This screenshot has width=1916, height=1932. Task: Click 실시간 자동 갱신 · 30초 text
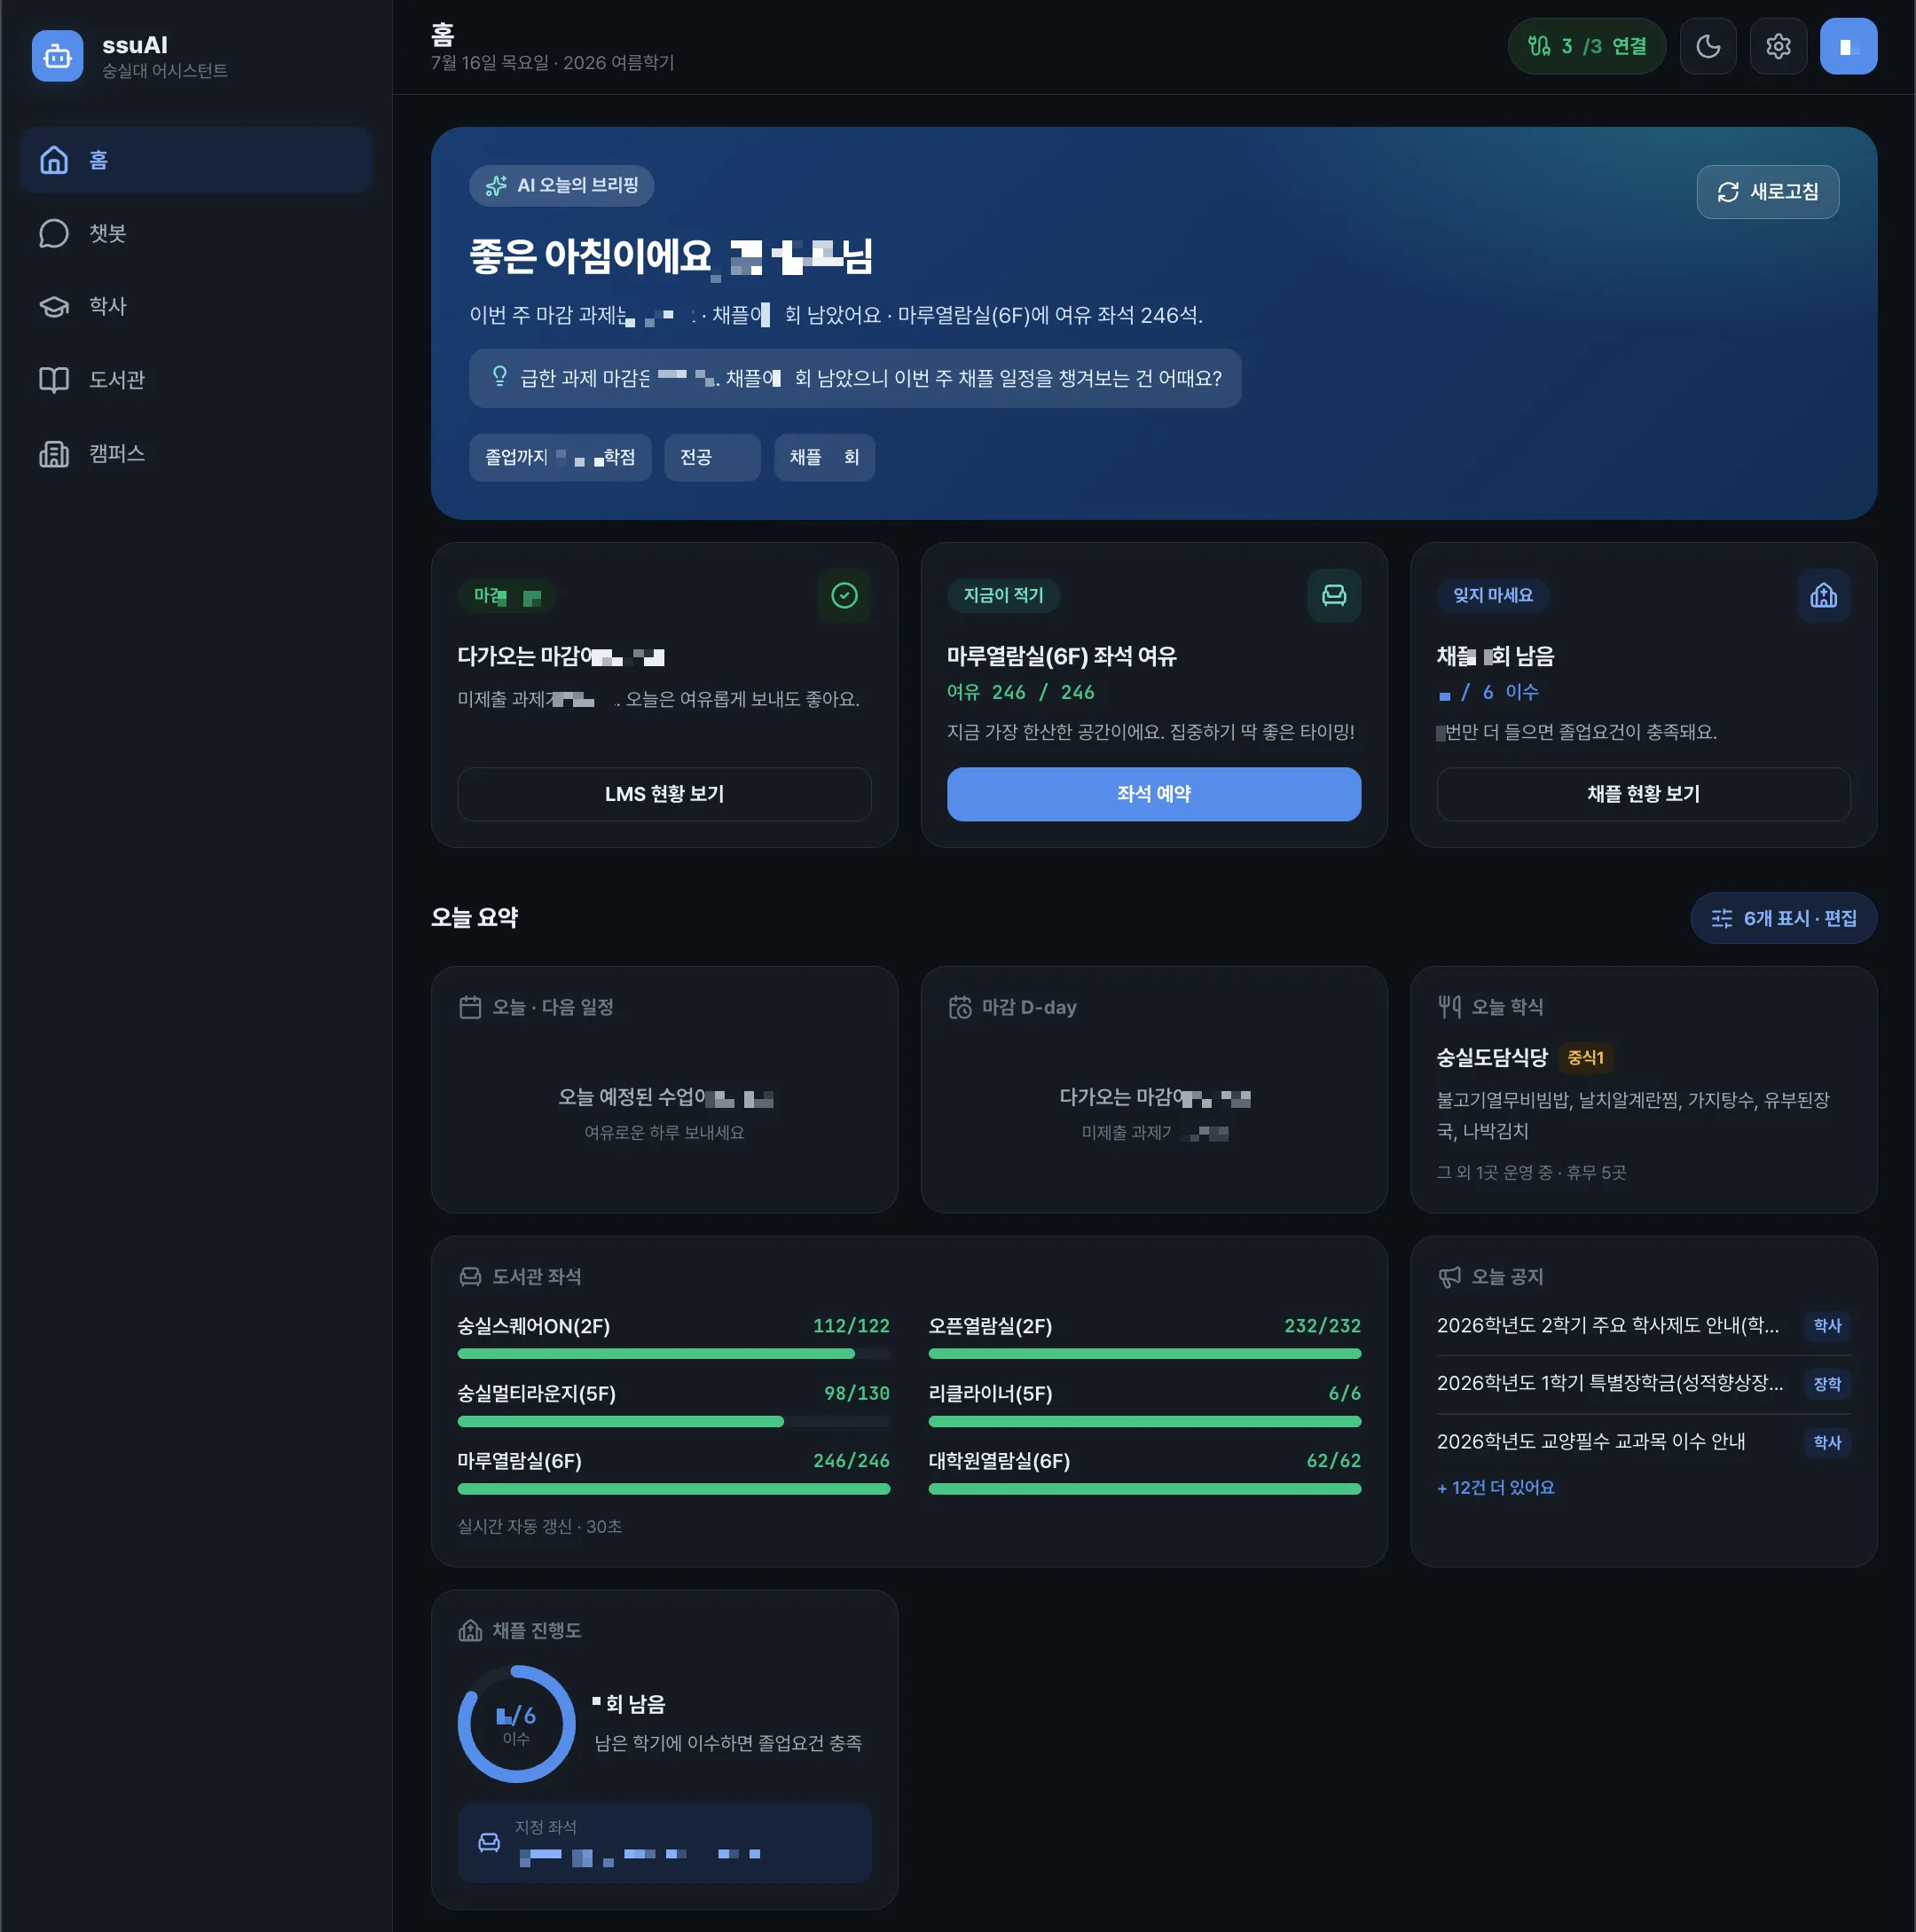[540, 1527]
